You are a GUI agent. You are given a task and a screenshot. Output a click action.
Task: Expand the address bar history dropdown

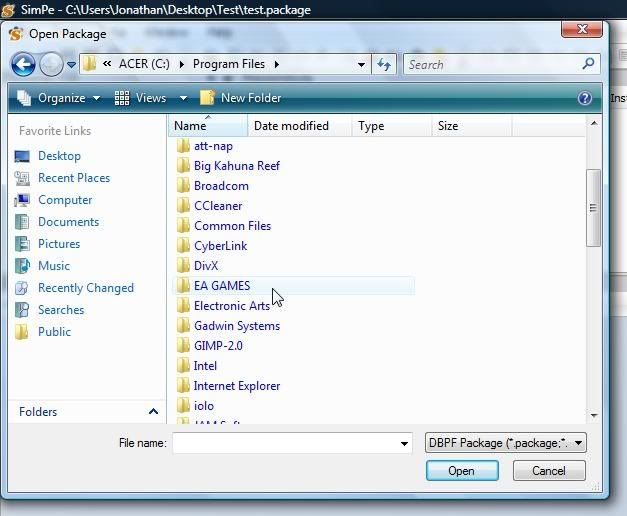(x=361, y=64)
